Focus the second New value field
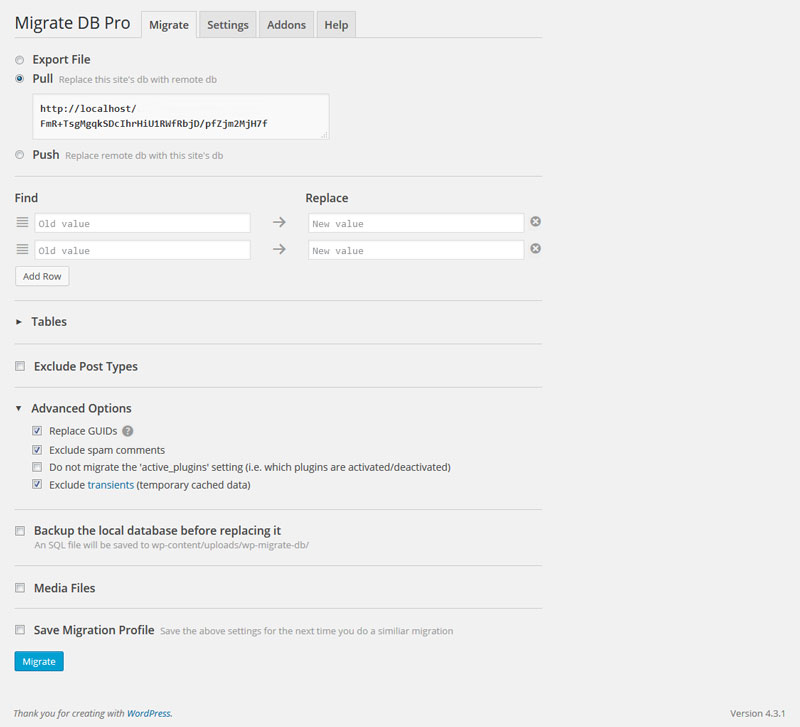Screen dimensions: 800x727 416,250
